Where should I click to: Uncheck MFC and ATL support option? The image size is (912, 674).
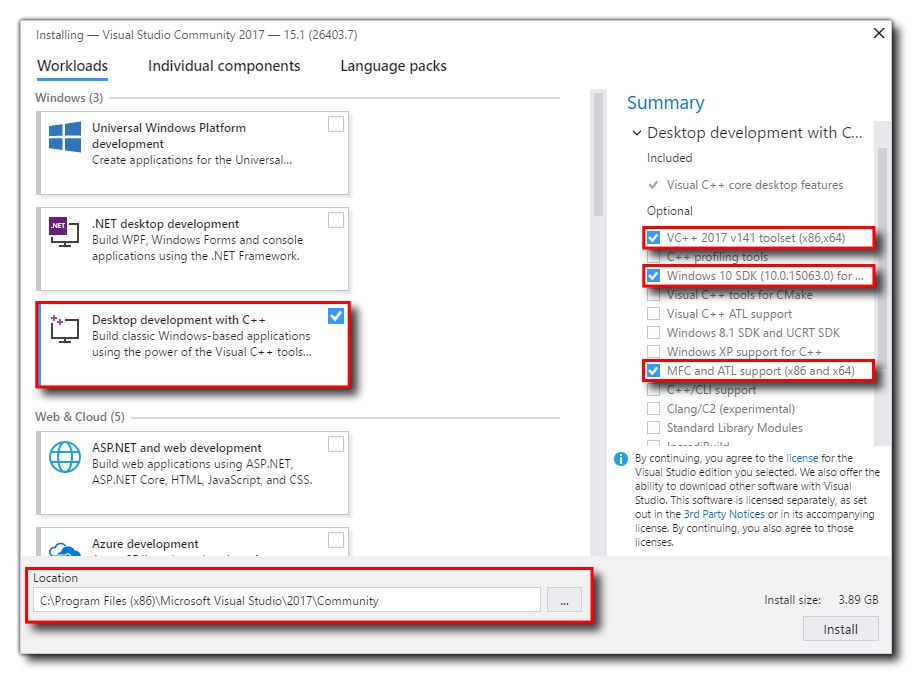pyautogui.click(x=653, y=371)
